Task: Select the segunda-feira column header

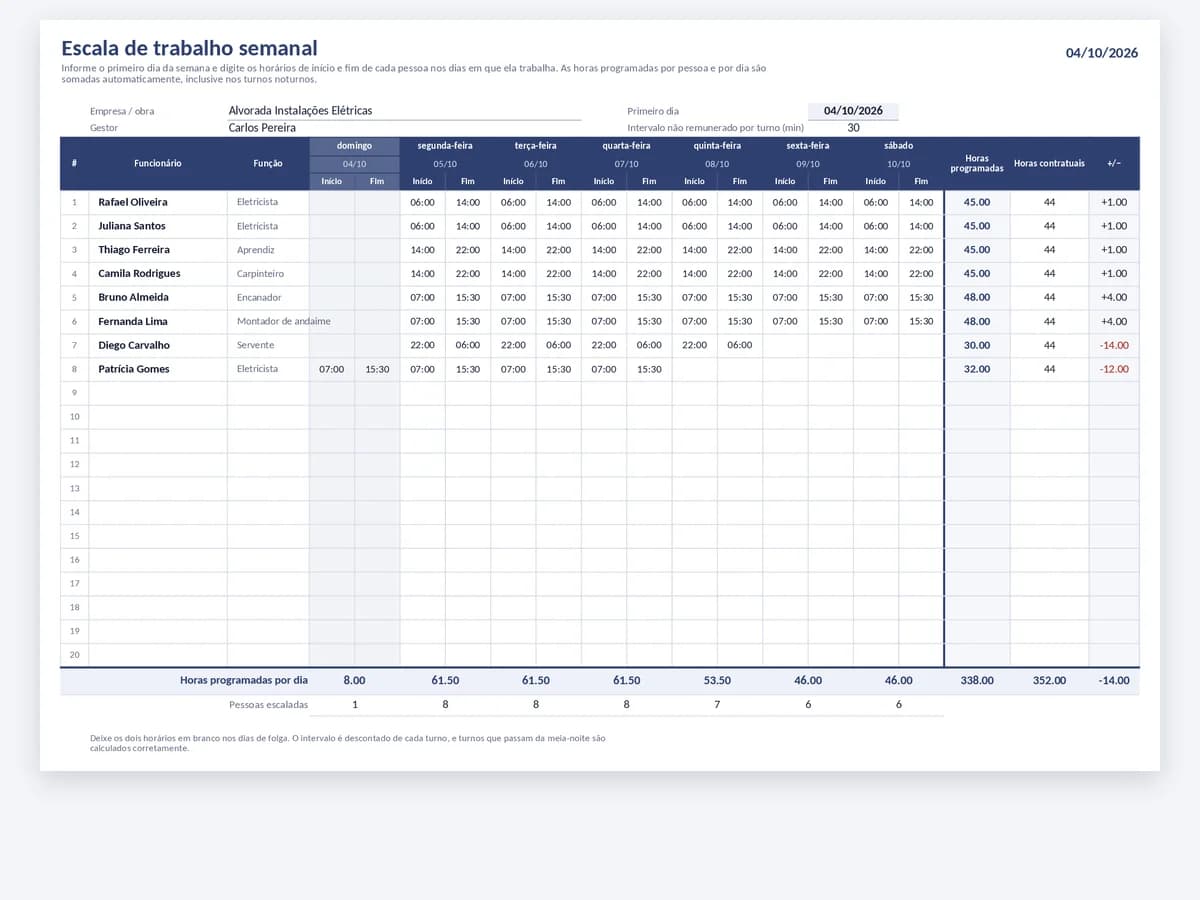Action: click(445, 146)
